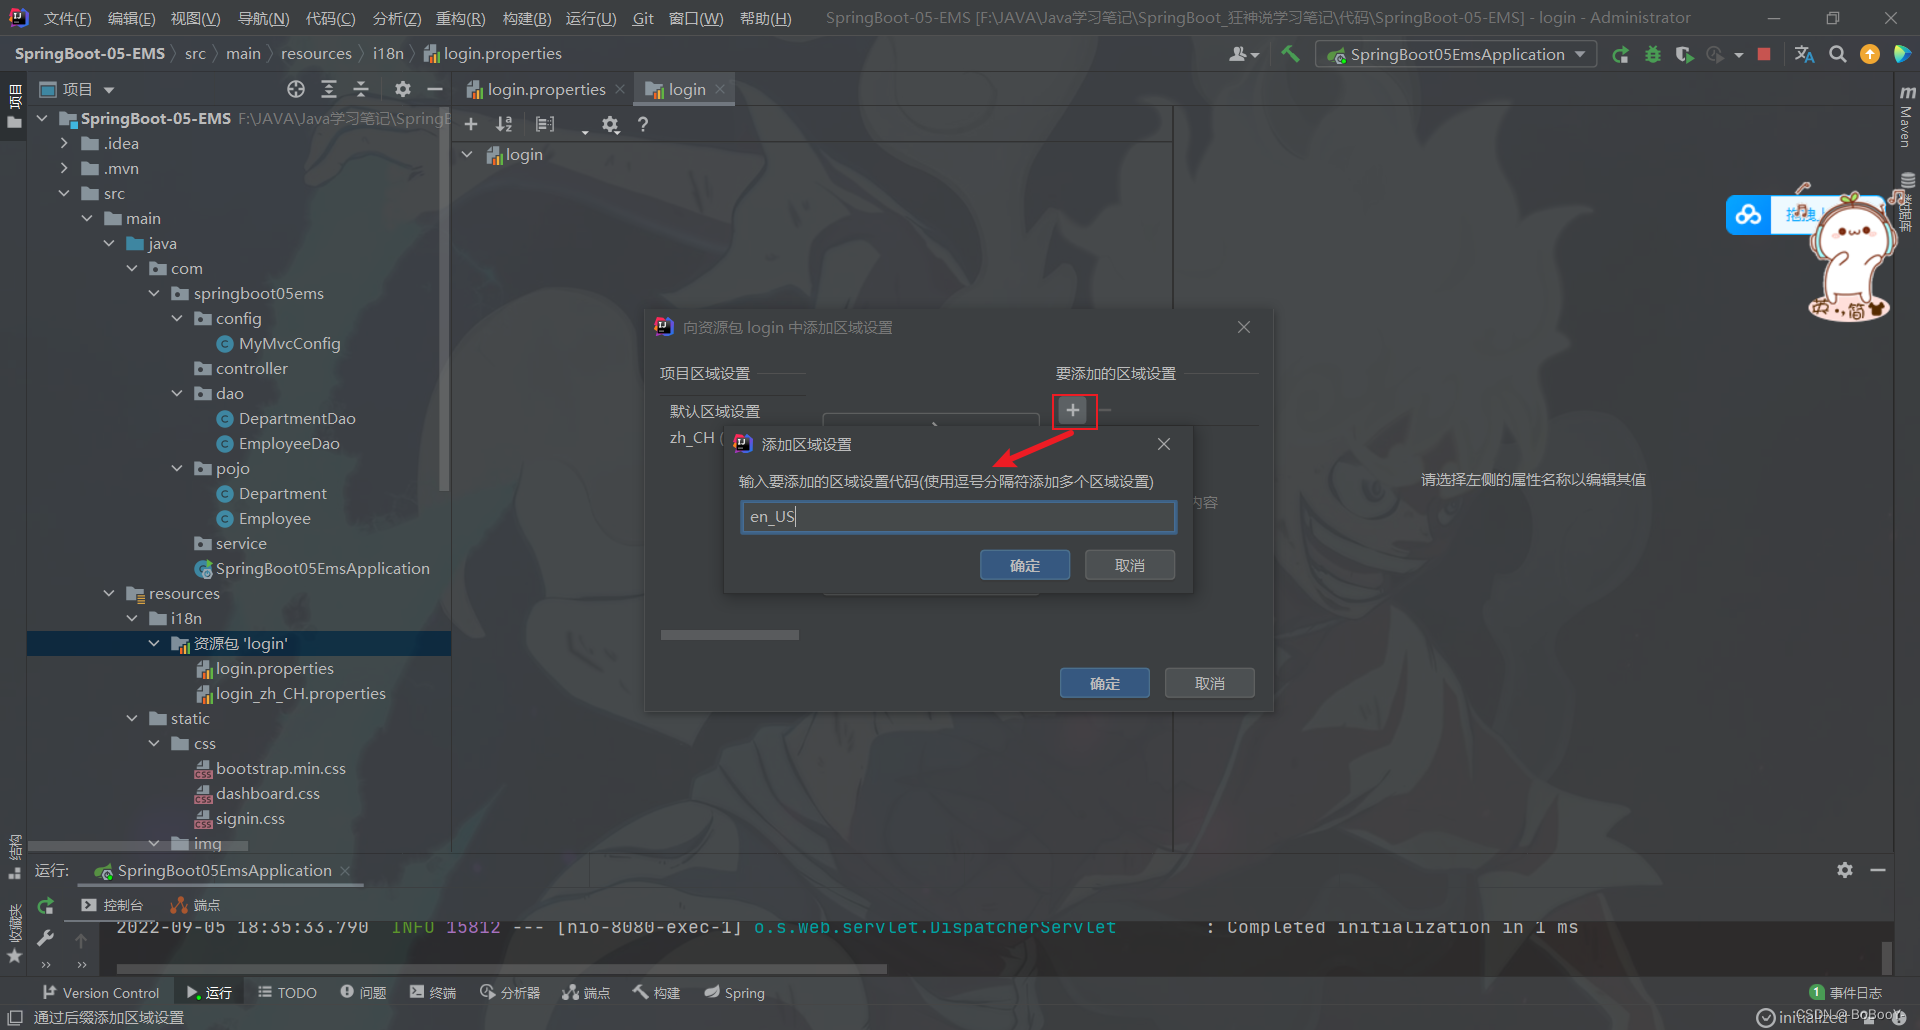Click the coverage run icon in toolbar
Screen dimensions: 1920x1030
click(x=1684, y=55)
